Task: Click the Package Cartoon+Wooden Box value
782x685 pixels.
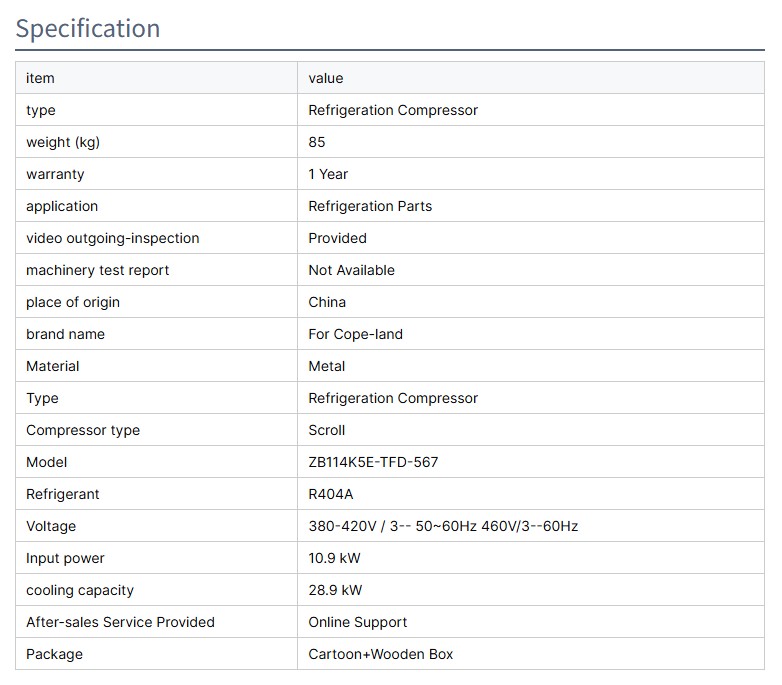Action: point(380,654)
